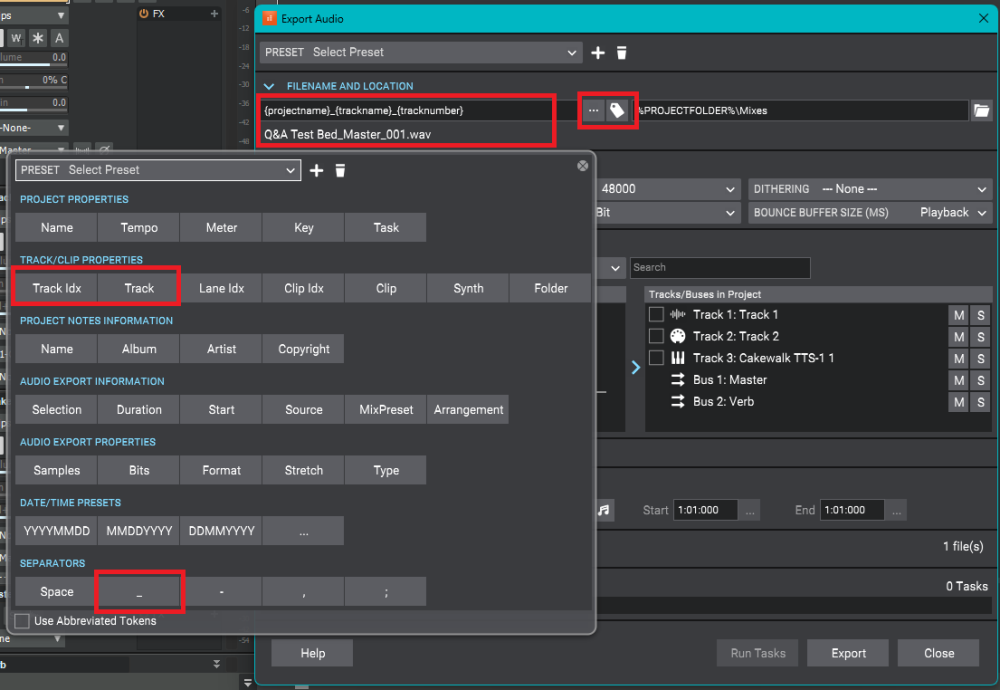
Task: Check the Track 1: Track 1 checkbox
Action: (x=656, y=314)
